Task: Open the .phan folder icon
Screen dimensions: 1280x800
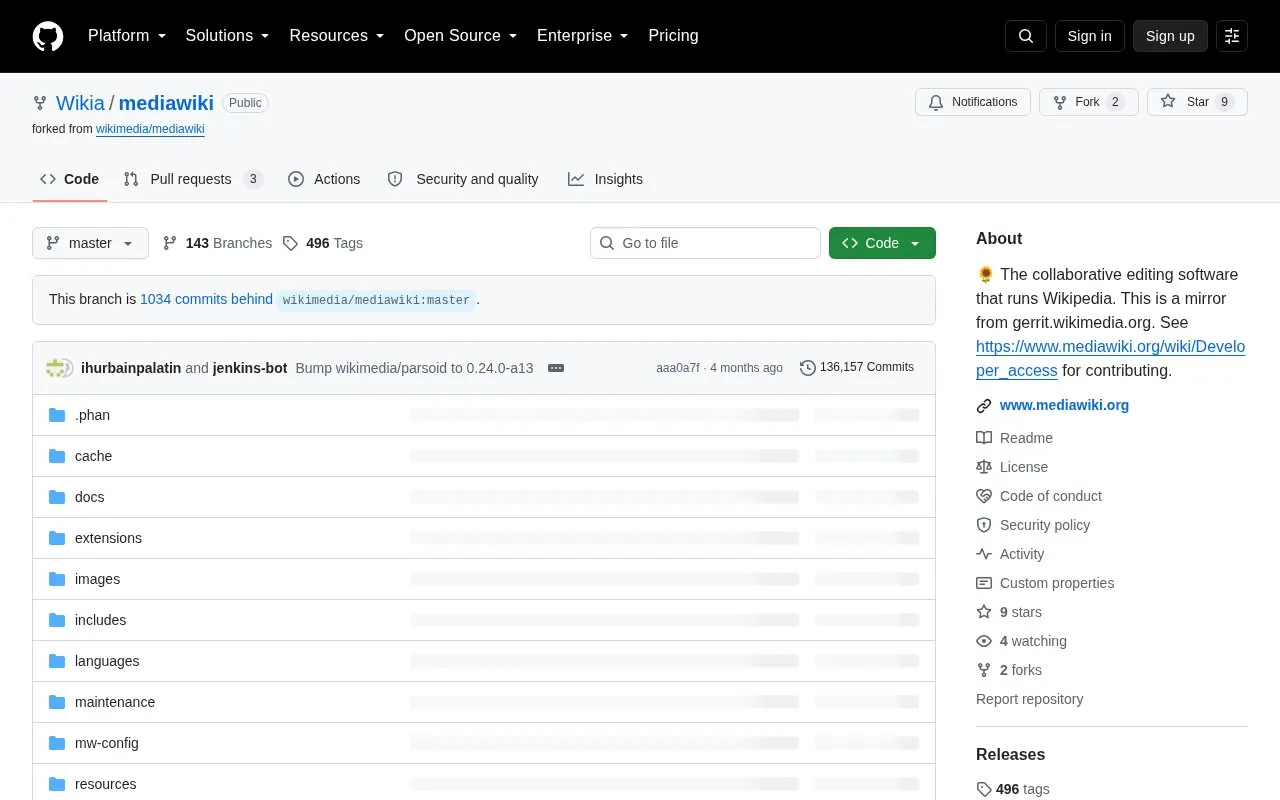Action: coord(57,415)
